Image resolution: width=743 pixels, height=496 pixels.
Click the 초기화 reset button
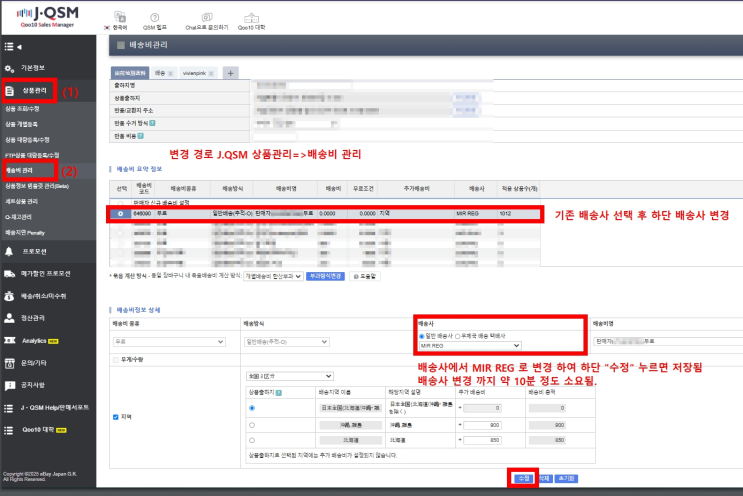click(x=566, y=478)
